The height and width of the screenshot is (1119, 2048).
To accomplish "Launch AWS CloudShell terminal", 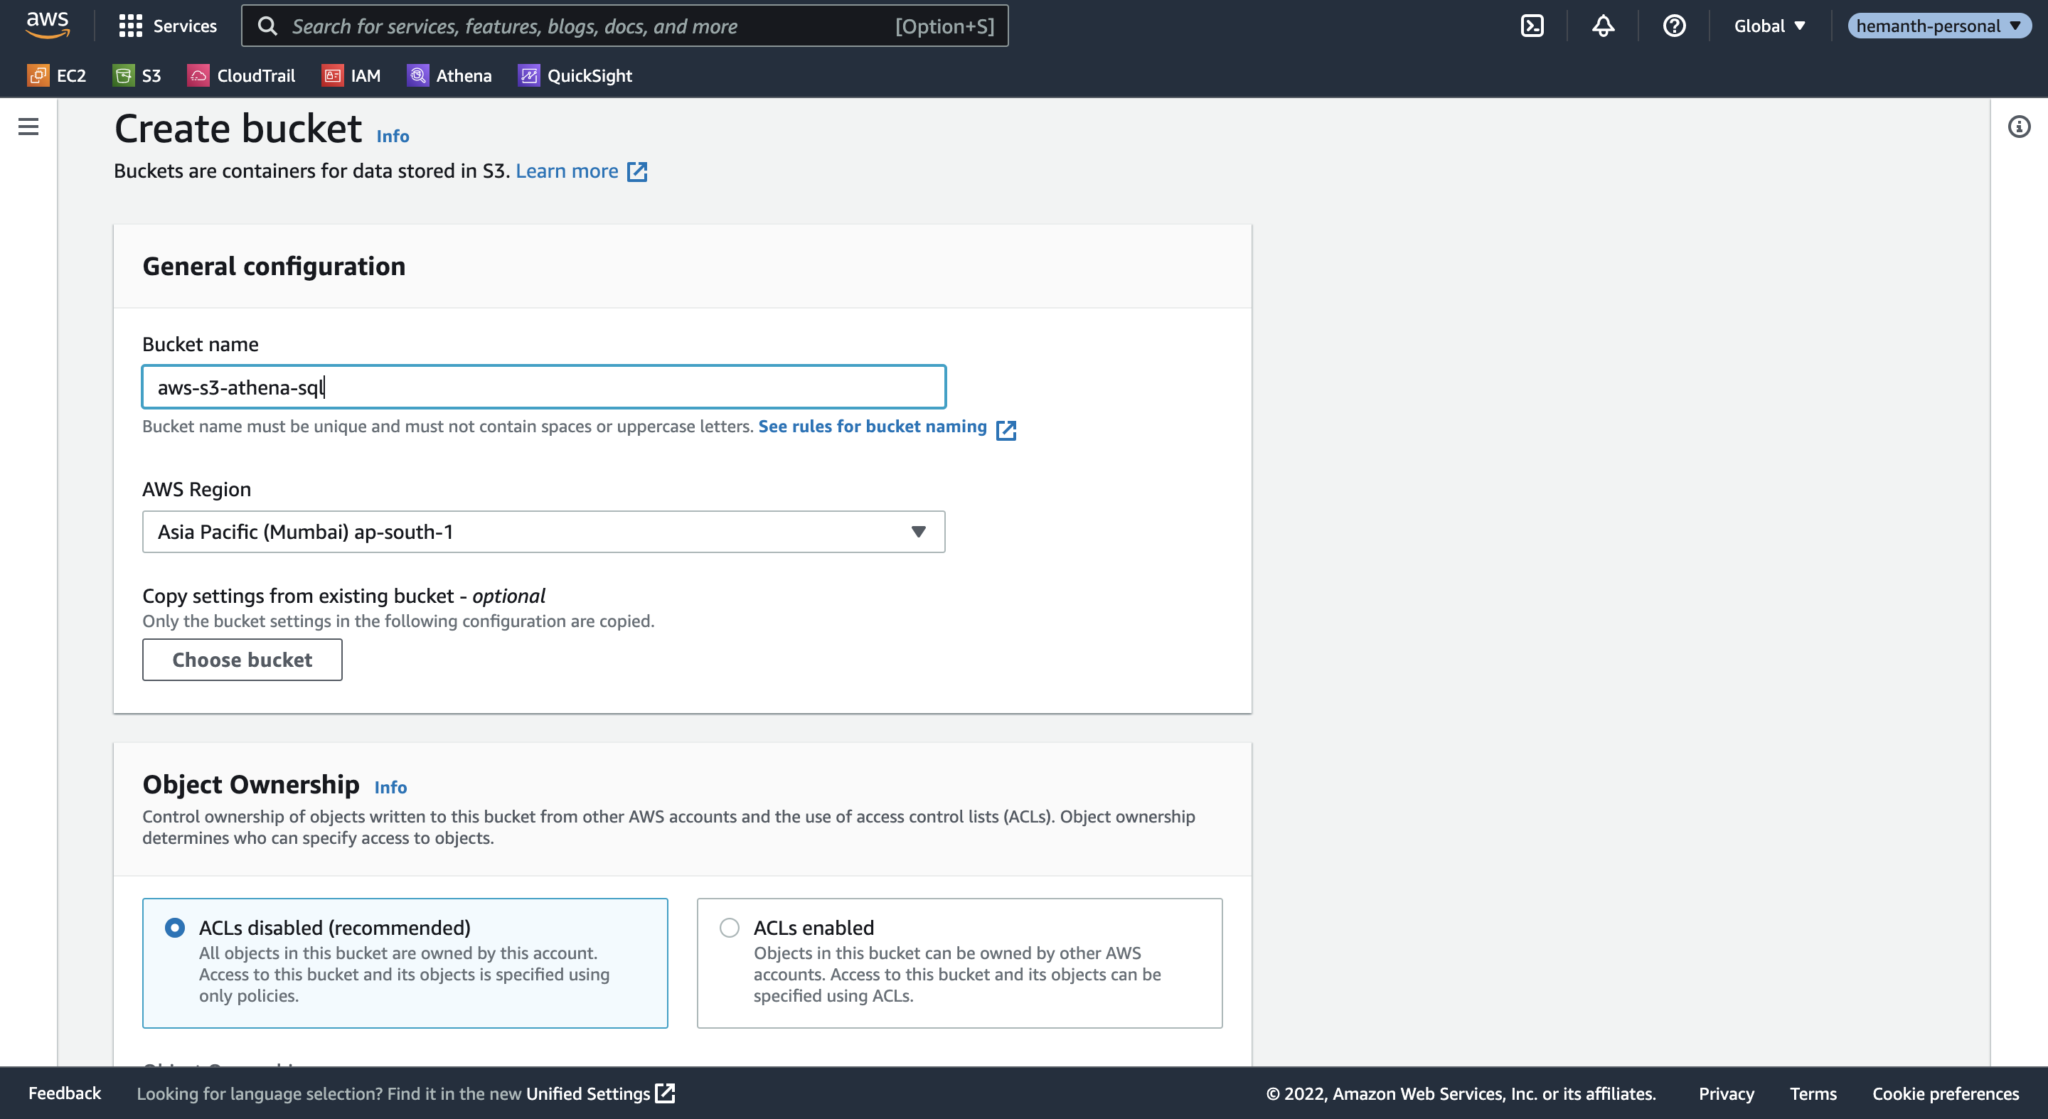I will click(1532, 25).
